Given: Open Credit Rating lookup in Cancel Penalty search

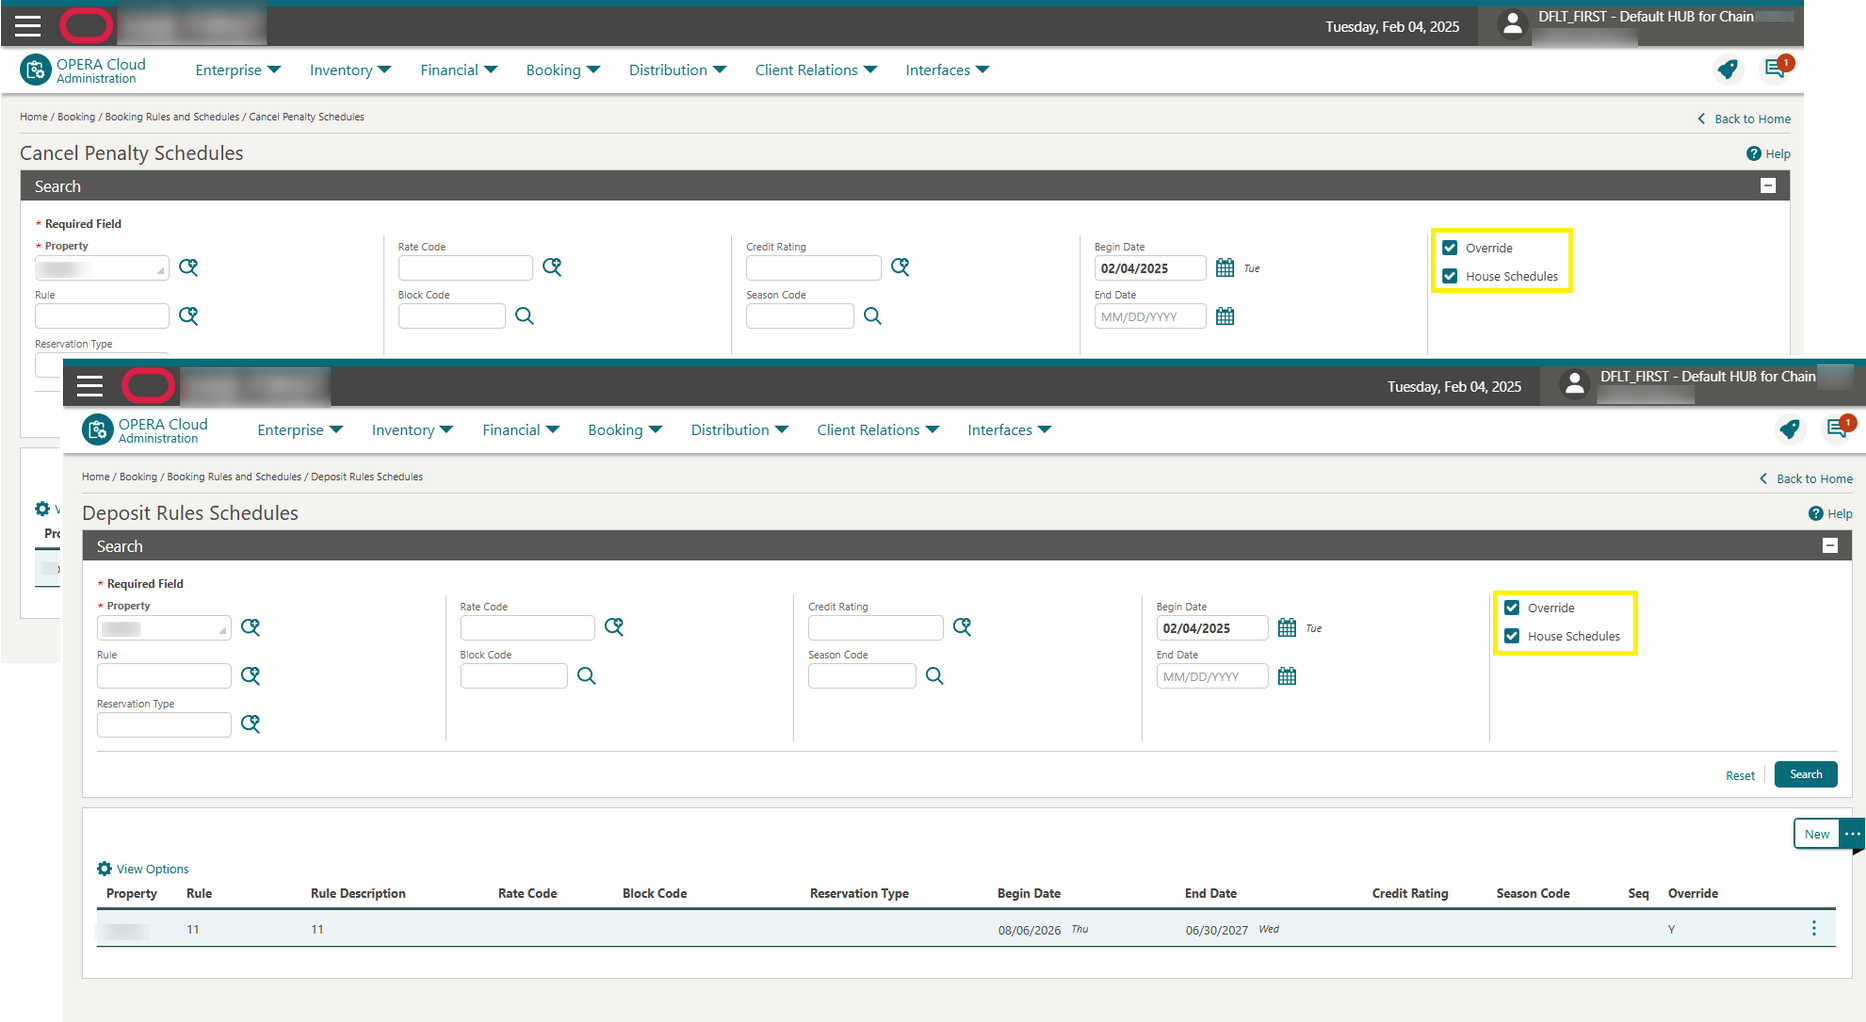Looking at the screenshot, I should coord(900,267).
